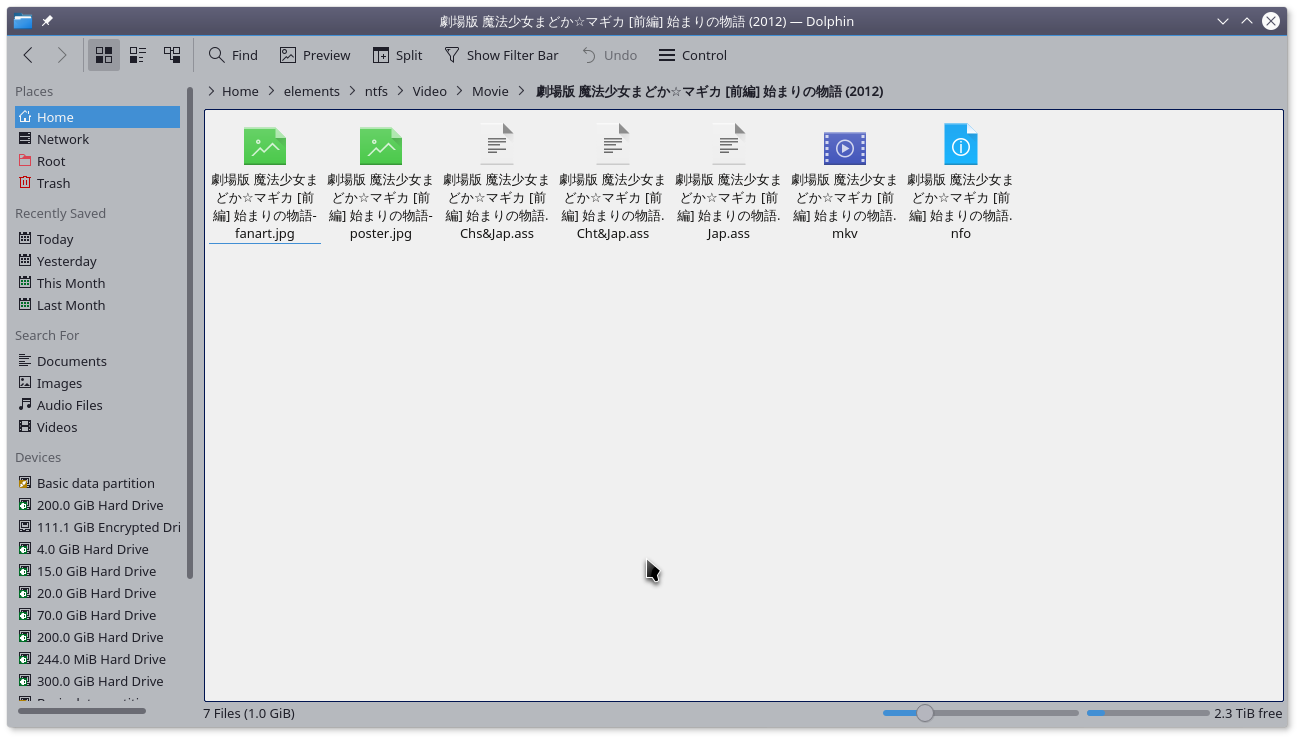1300x740 pixels.
Task: Switch to Compact view mode
Action: point(138,55)
